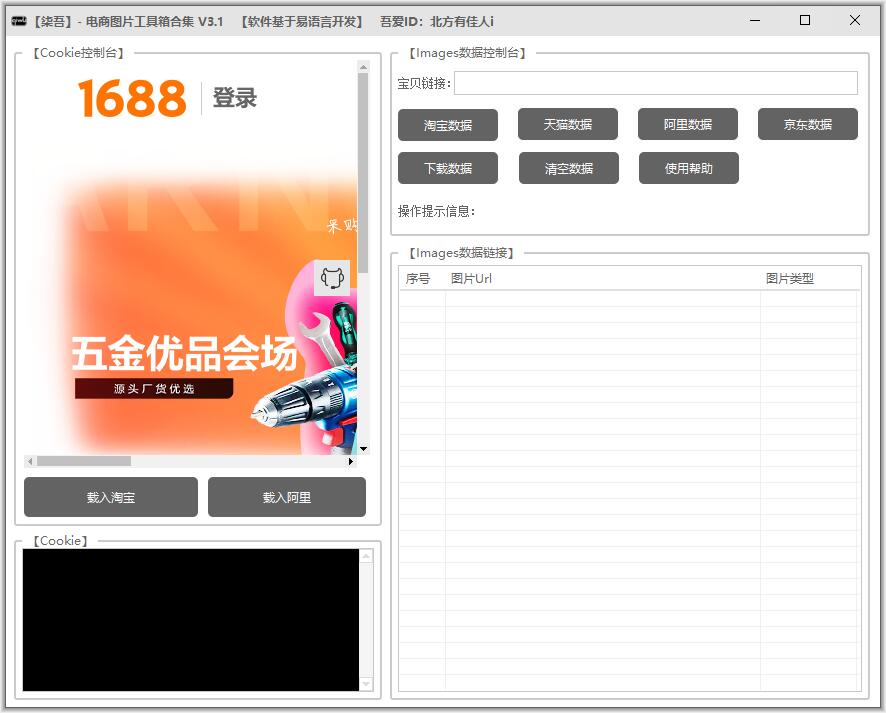Focus the 宝贝链接 input field

655,84
